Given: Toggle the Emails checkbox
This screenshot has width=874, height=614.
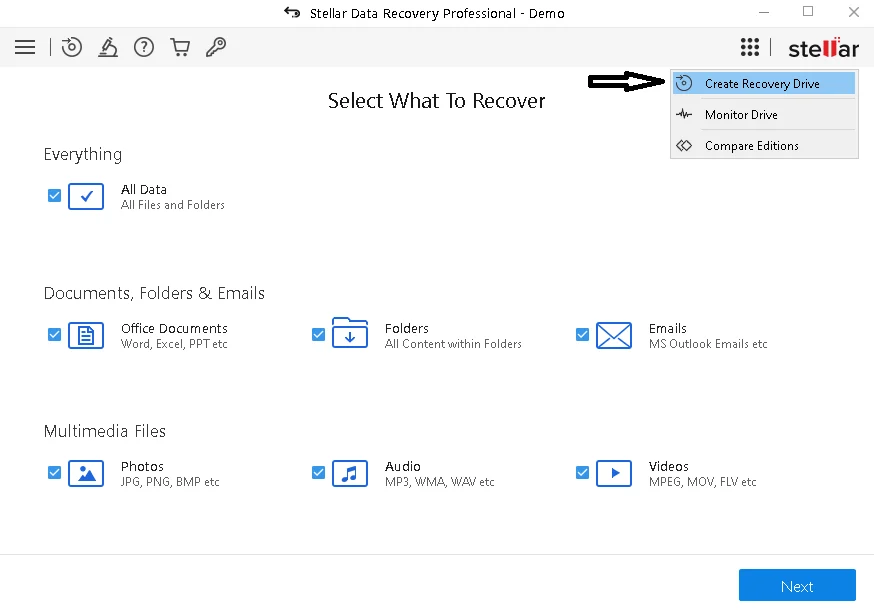Looking at the screenshot, I should pos(582,334).
